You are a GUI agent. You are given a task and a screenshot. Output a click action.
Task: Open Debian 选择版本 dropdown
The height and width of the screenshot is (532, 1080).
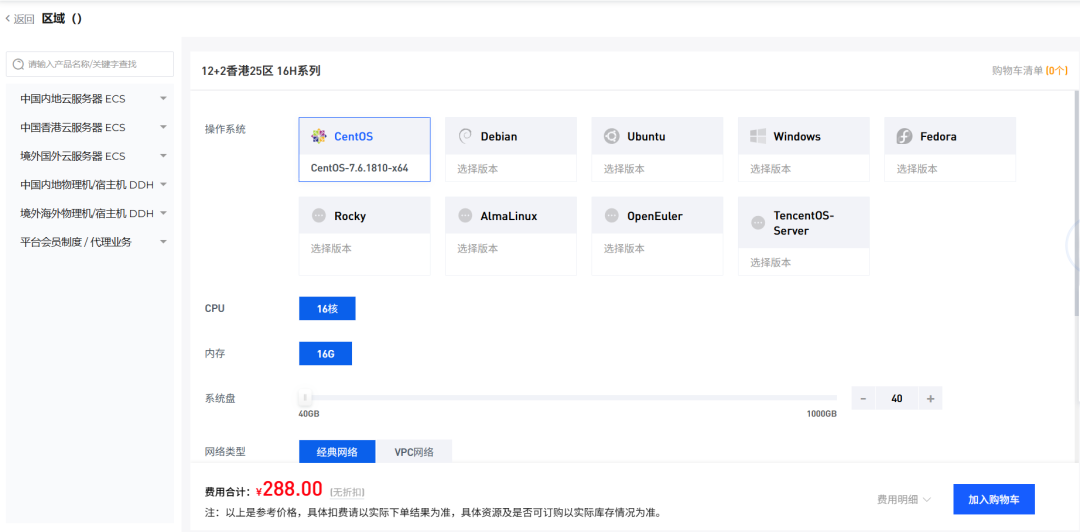coord(511,168)
